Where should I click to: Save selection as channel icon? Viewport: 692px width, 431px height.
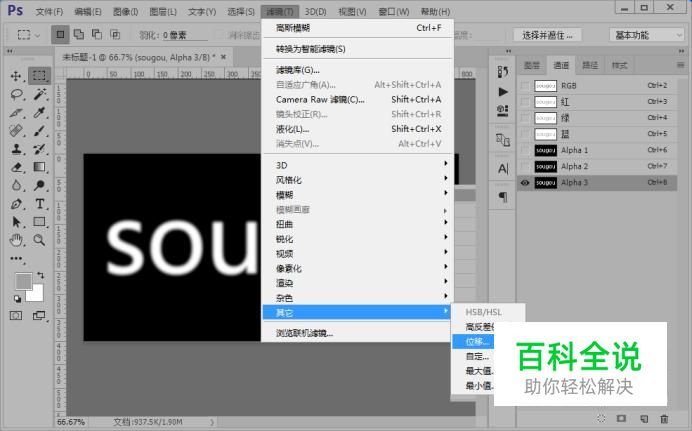point(621,418)
